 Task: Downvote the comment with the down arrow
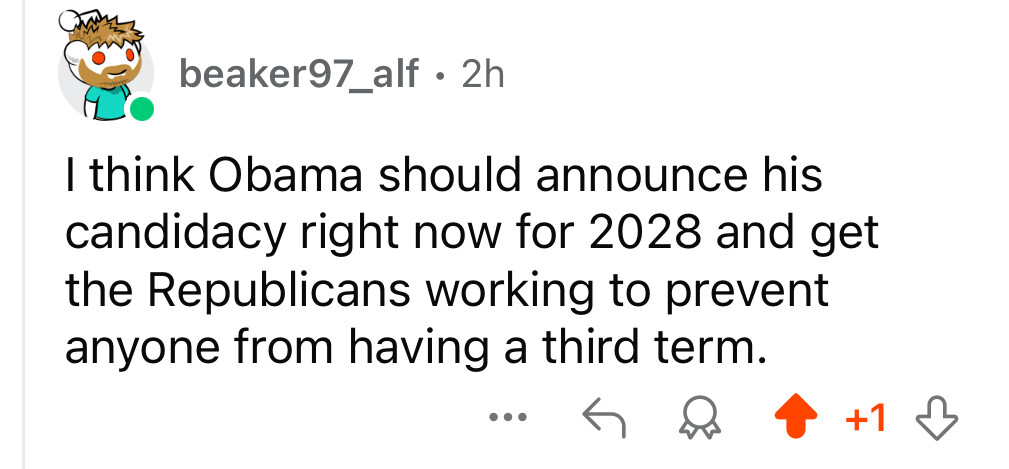tap(935, 414)
